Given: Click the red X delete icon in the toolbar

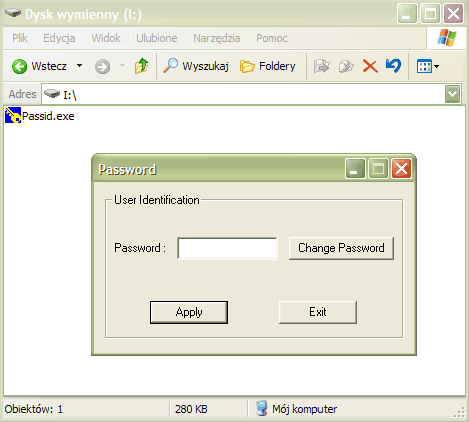Looking at the screenshot, I should pyautogui.click(x=370, y=66).
